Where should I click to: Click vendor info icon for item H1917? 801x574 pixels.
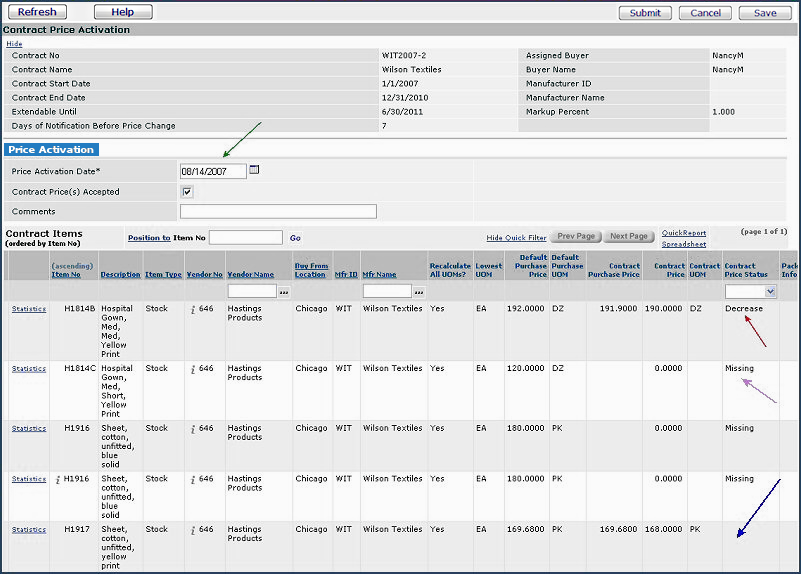point(192,530)
